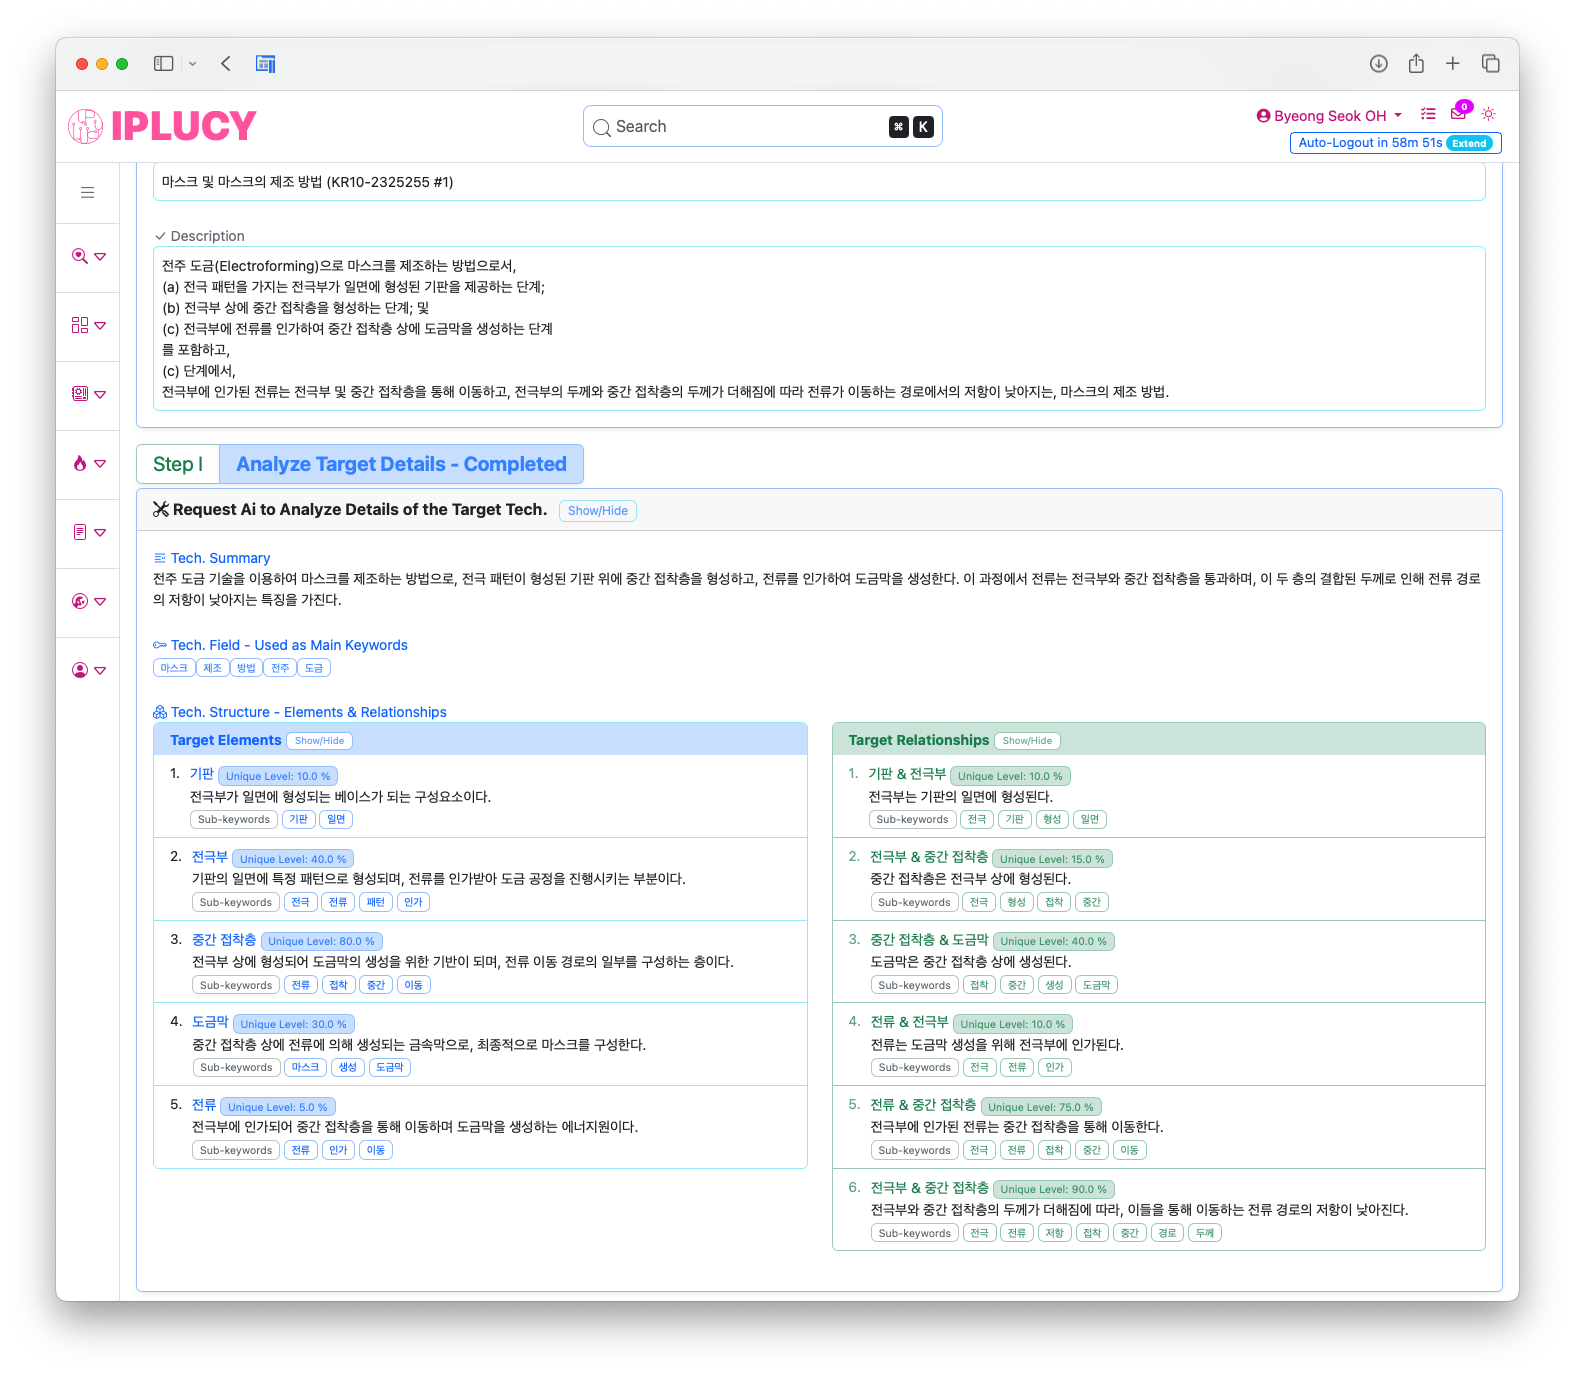Open the flame menu in sidebar
Viewport: 1575px width, 1375px height.
[x=88, y=463]
